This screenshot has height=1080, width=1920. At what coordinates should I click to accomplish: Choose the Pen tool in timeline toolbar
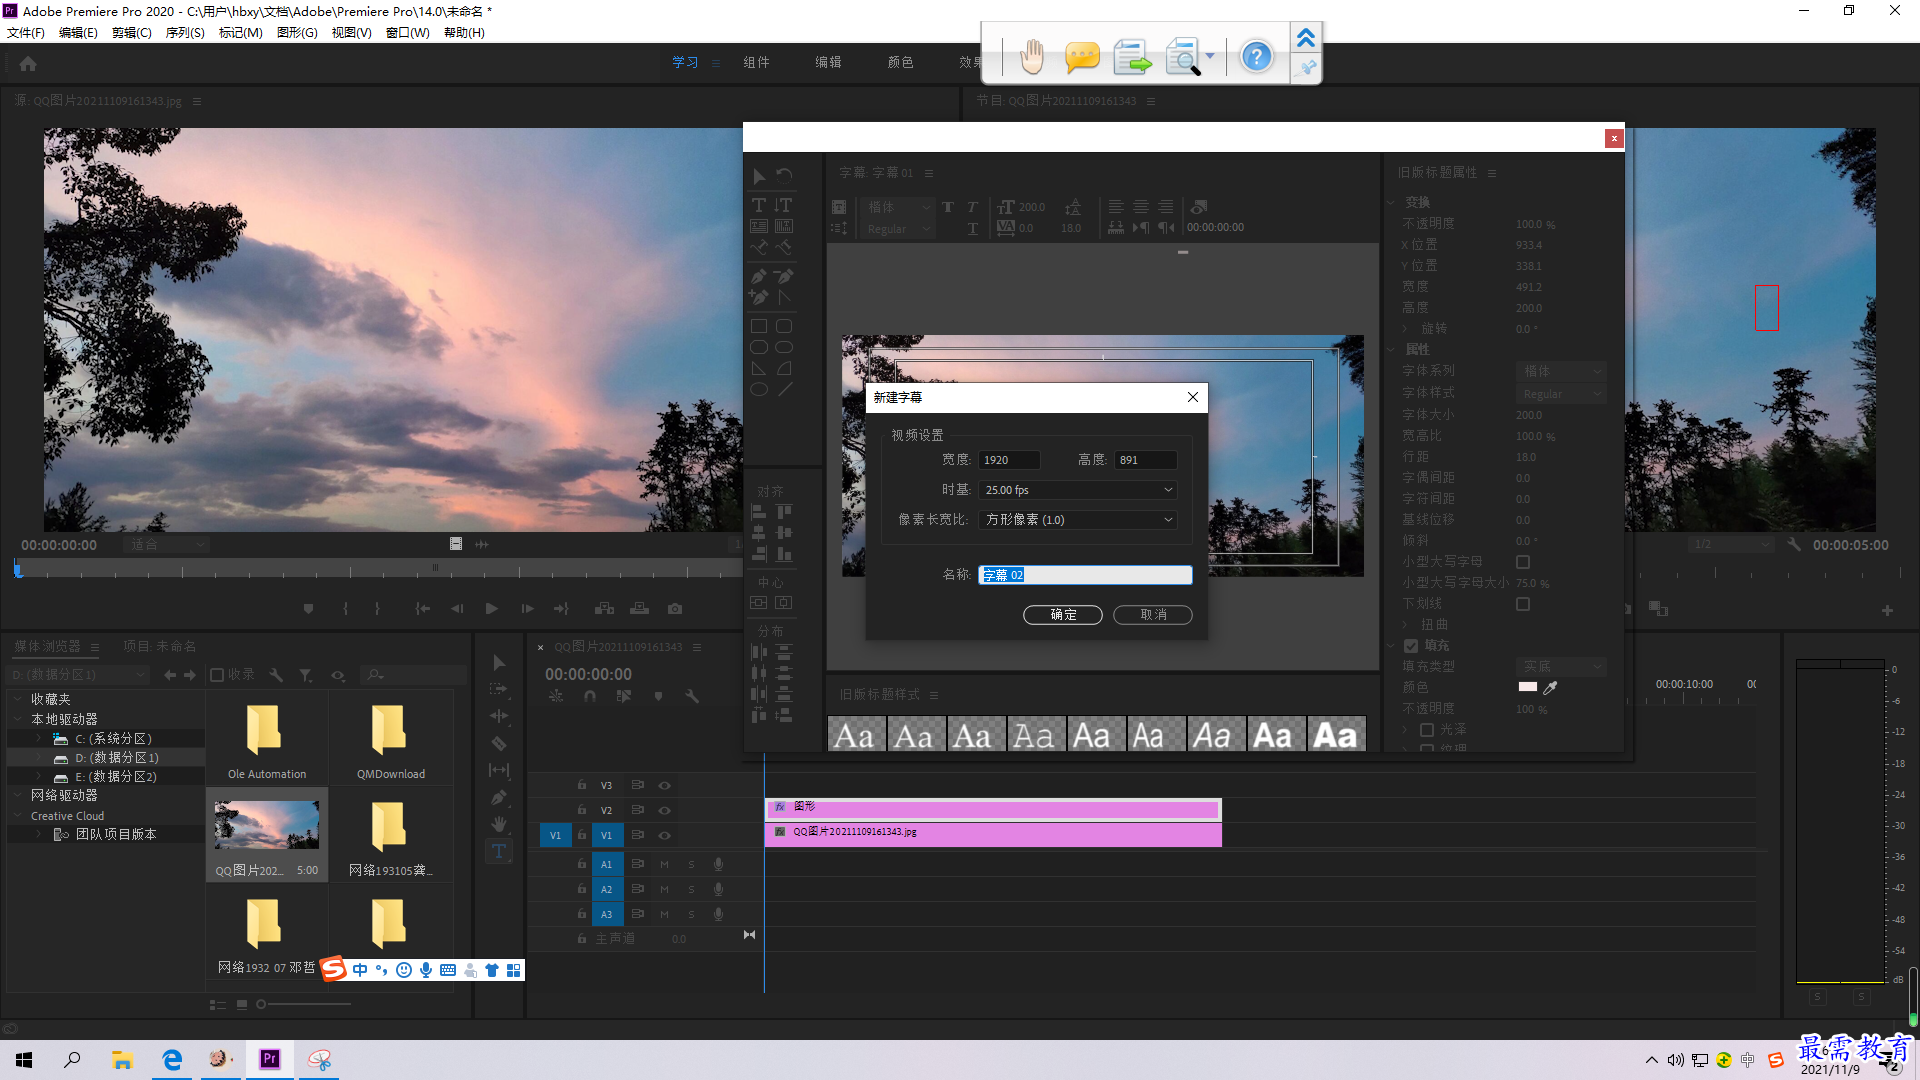click(498, 797)
